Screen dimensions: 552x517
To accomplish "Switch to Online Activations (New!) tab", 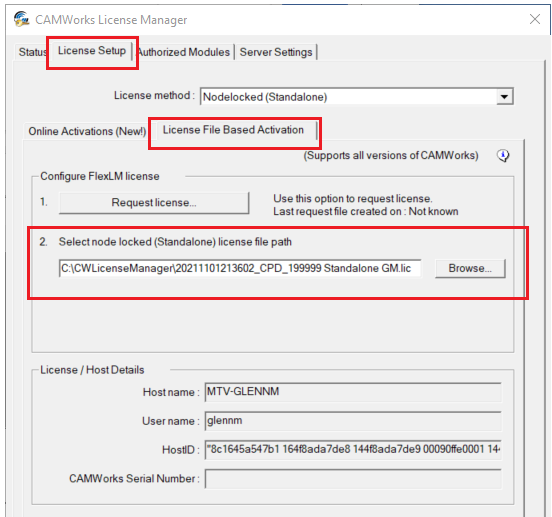I will 87,131.
